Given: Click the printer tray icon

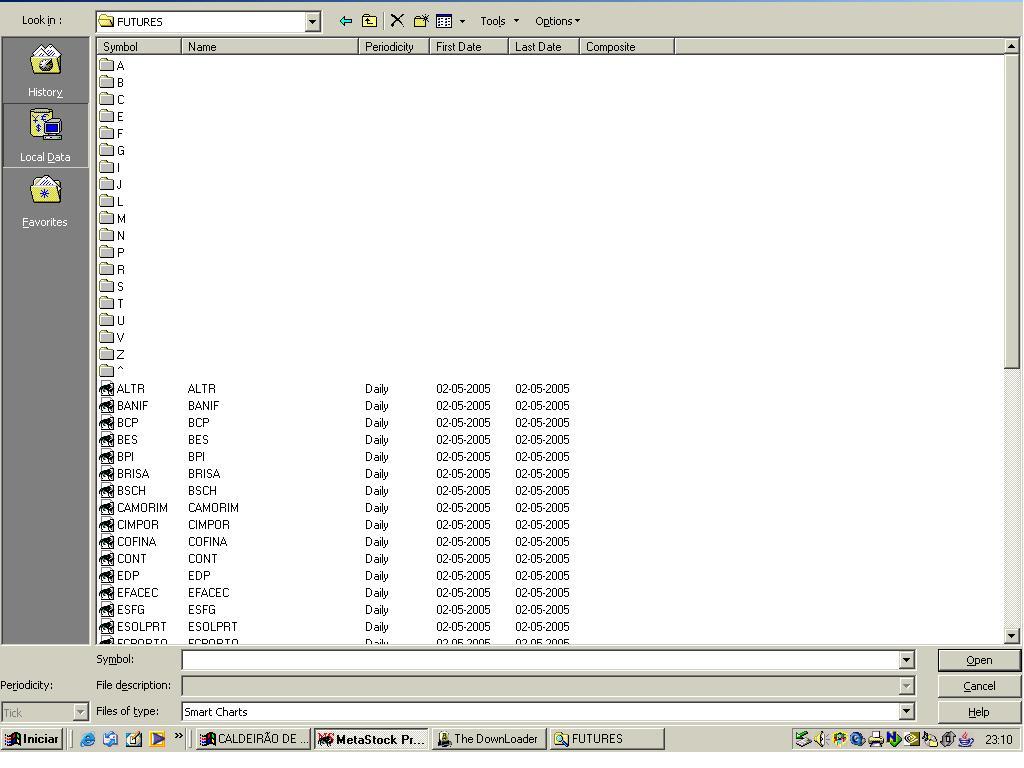Looking at the screenshot, I should click(x=876, y=739).
